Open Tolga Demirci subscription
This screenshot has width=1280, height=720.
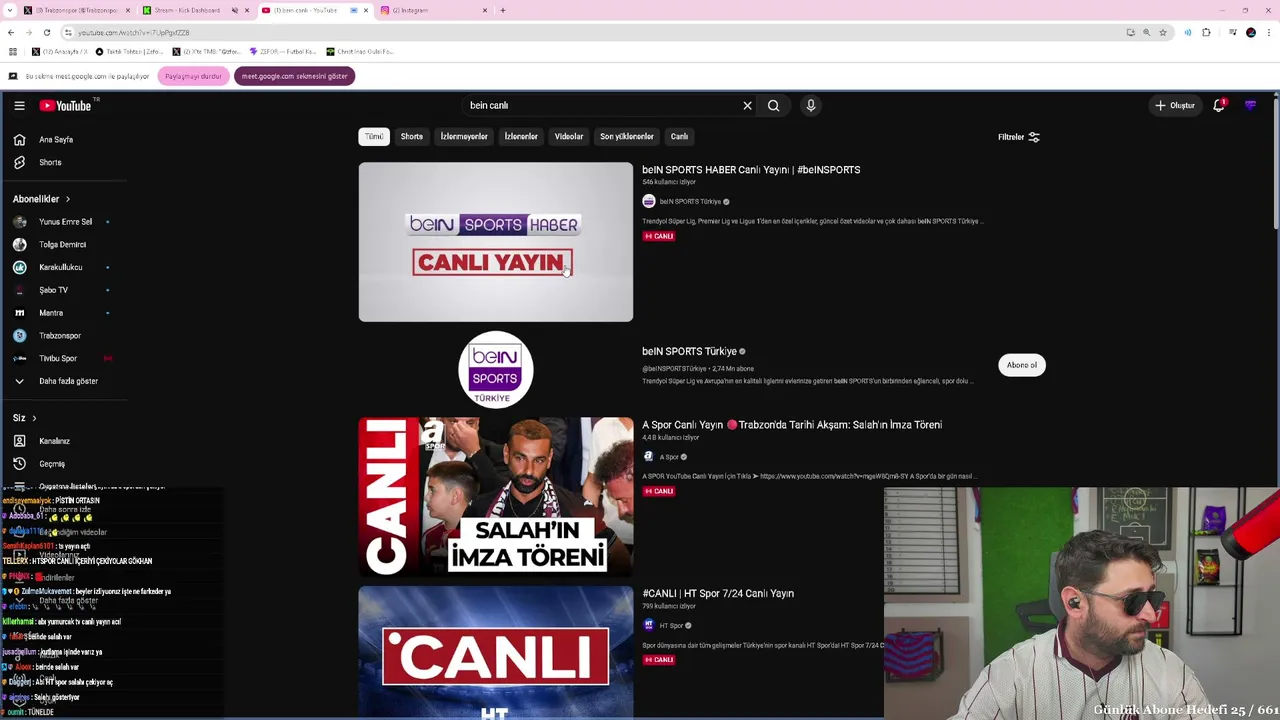64,245
